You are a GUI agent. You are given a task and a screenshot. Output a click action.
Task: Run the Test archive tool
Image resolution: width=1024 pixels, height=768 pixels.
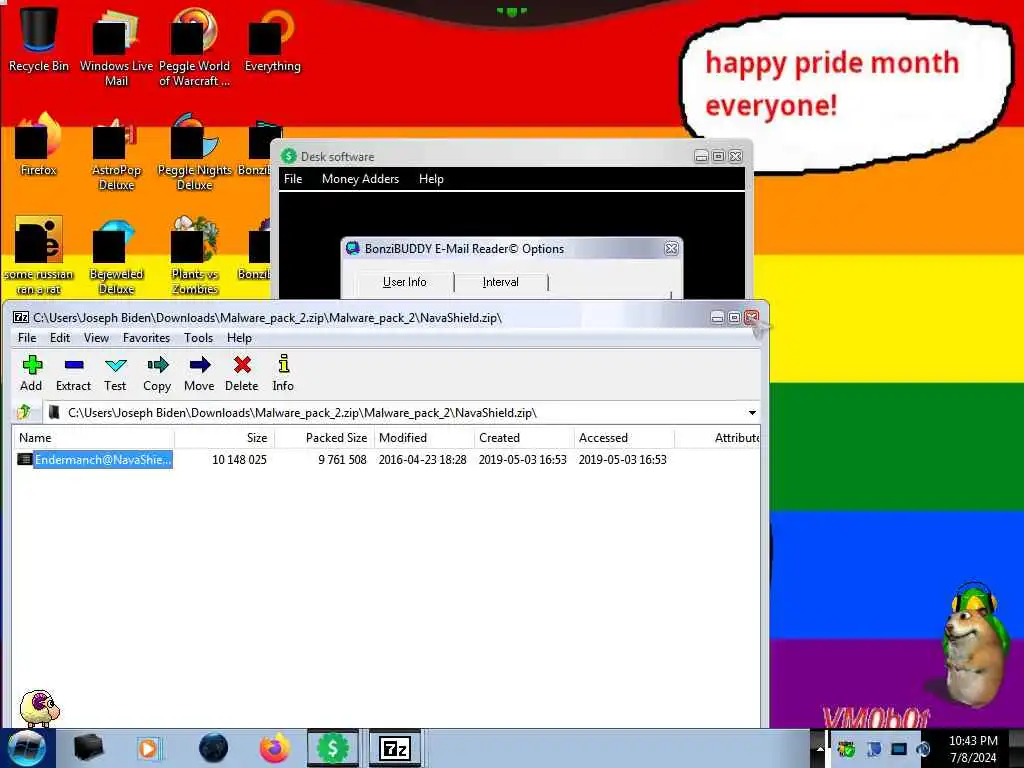tap(115, 373)
